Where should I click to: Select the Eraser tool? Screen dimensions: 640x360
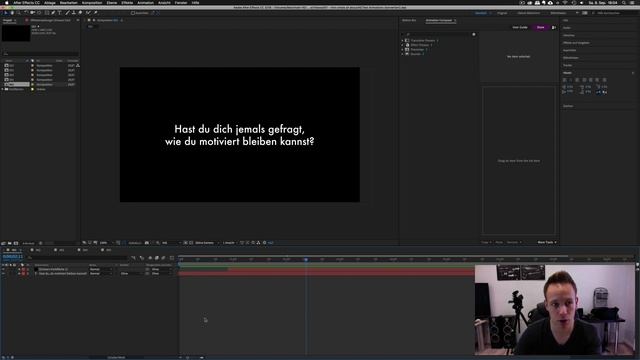pos(80,13)
